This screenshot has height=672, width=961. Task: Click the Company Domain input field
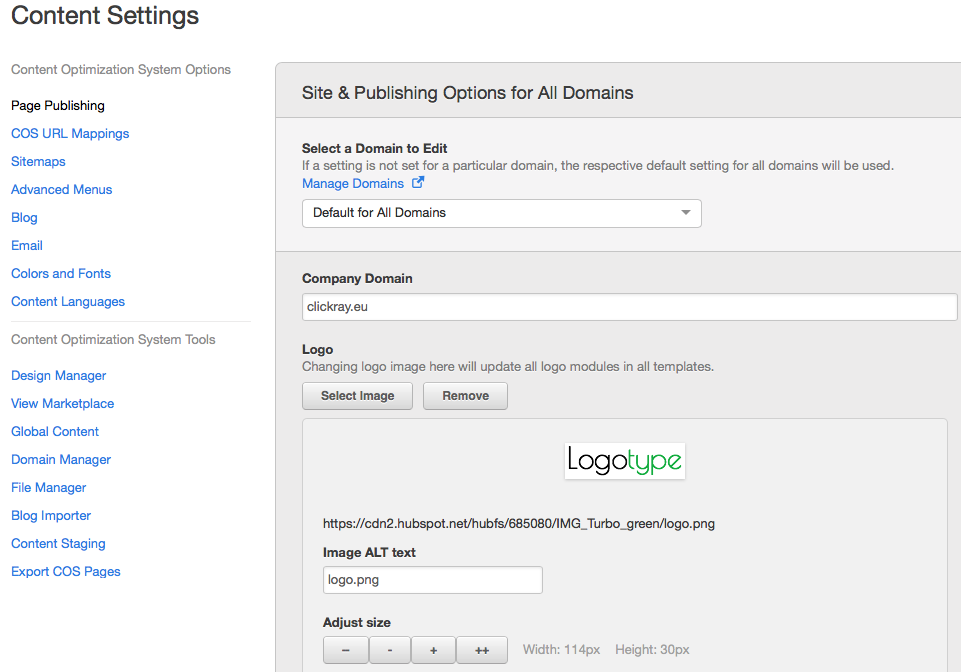[x=629, y=307]
